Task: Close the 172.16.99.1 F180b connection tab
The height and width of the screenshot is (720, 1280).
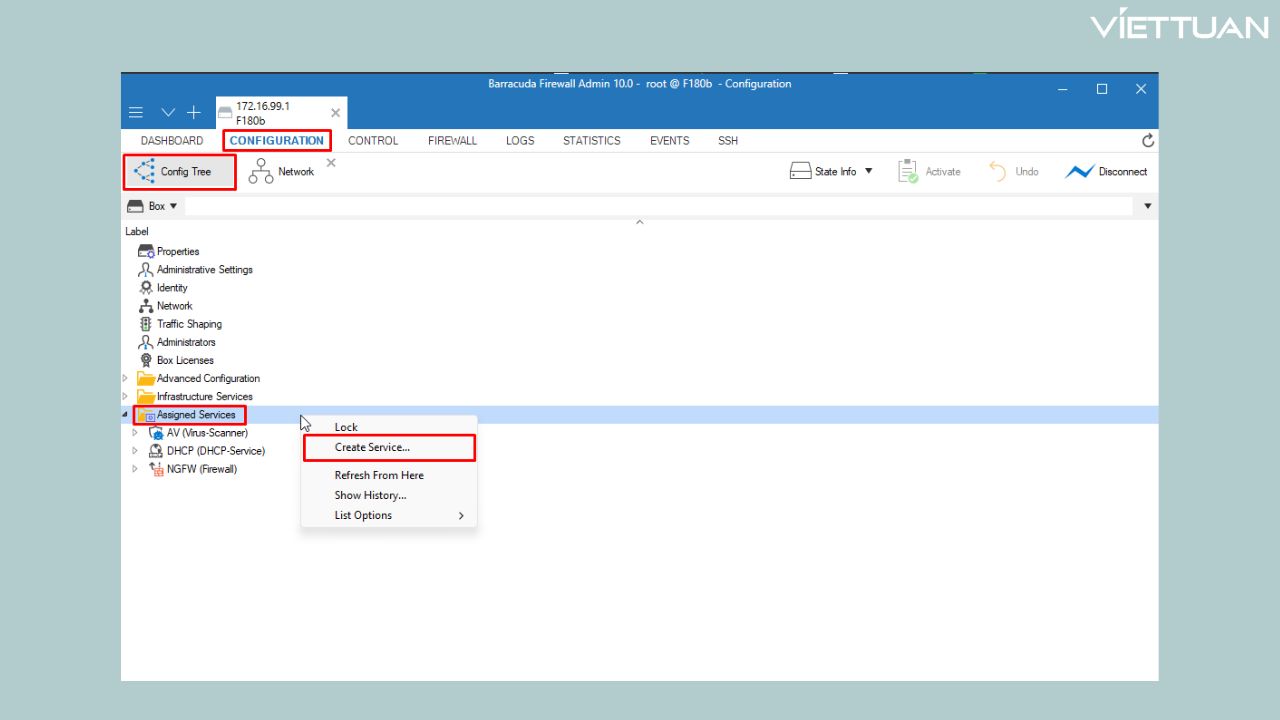Action: 335,113
